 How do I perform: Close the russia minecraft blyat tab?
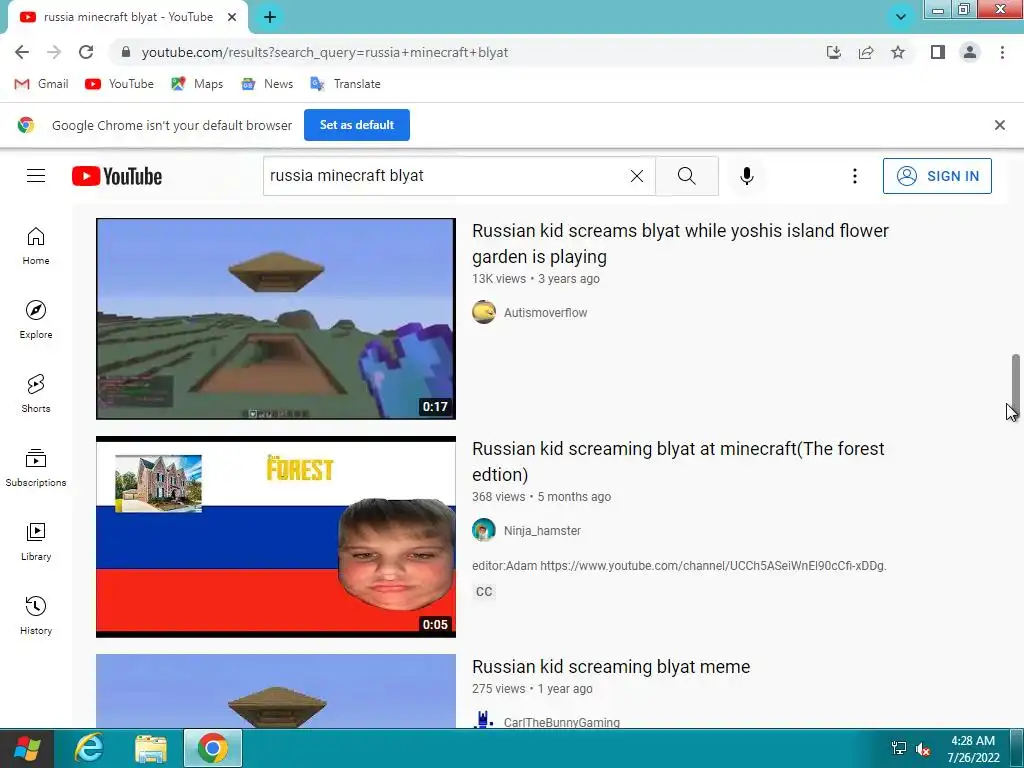coord(232,17)
